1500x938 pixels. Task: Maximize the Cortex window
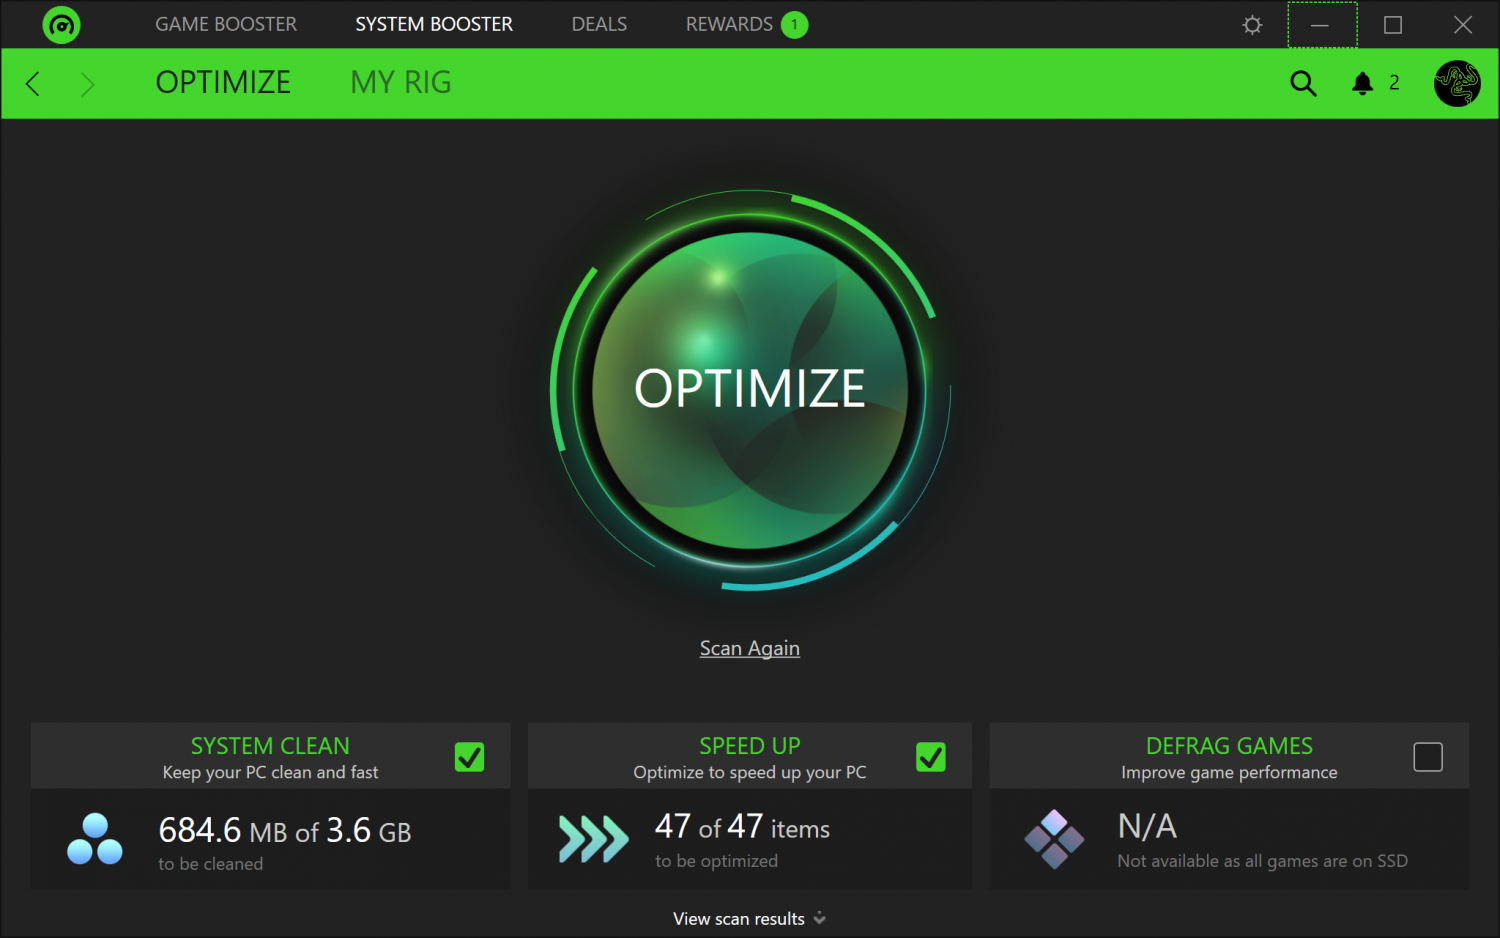point(1392,25)
